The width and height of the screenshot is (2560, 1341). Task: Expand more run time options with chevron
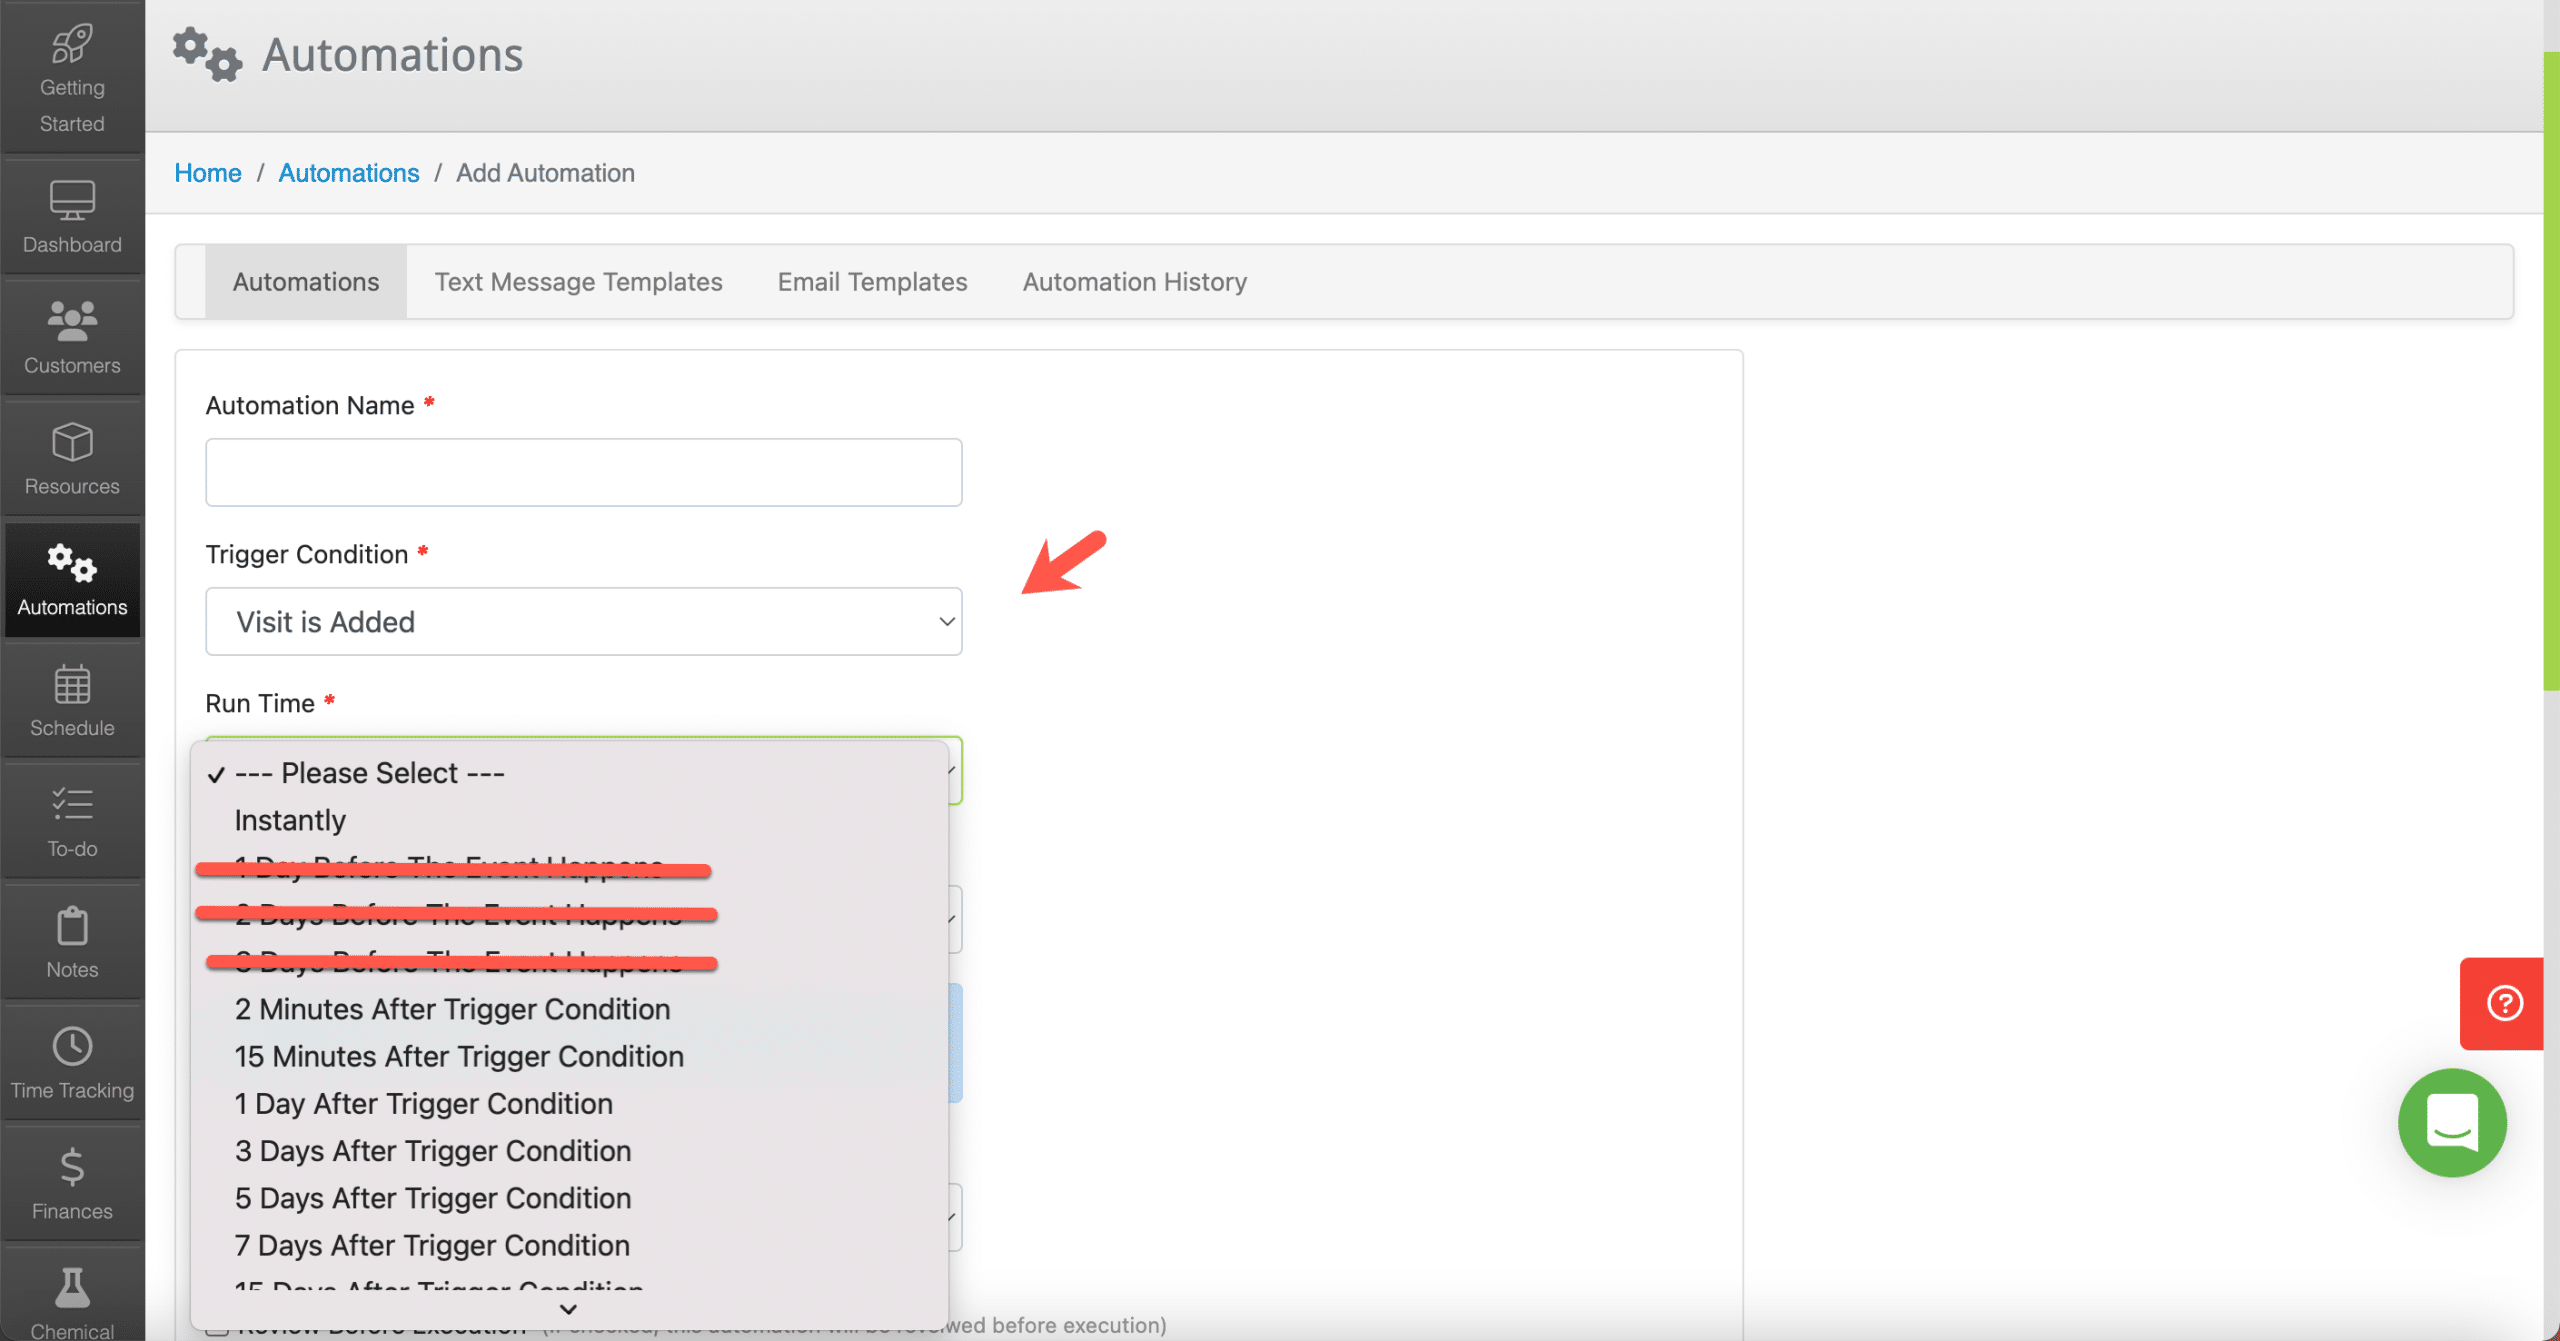click(567, 1309)
